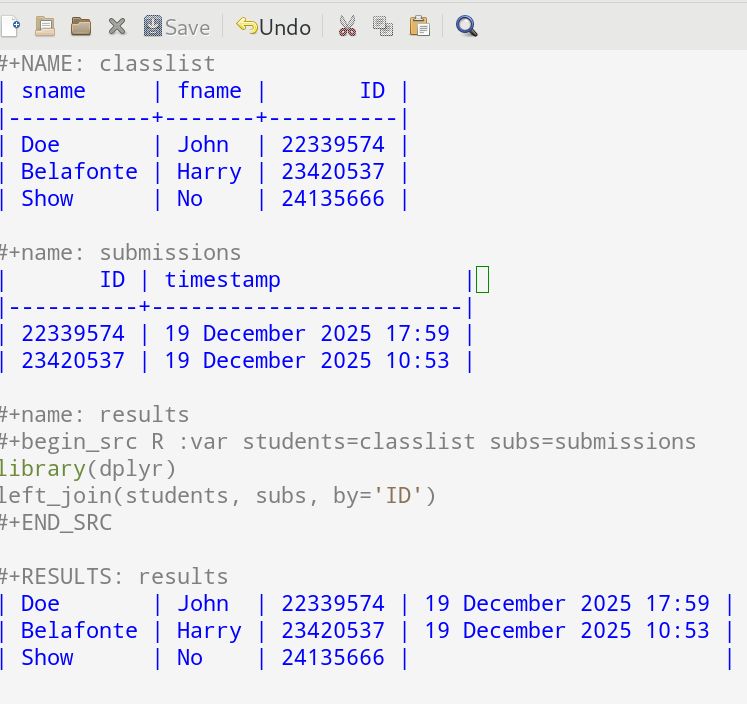Click the X kill buffer icon
The image size is (747, 704).
click(117, 26)
